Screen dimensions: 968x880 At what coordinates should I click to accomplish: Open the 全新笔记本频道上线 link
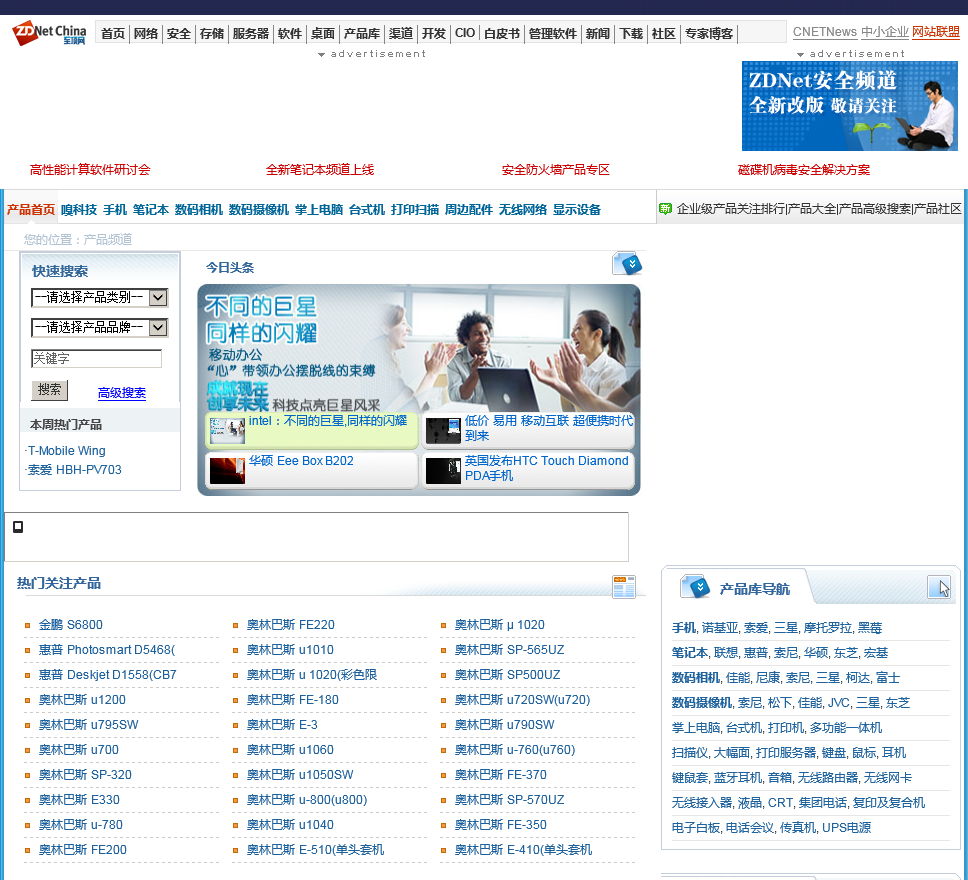point(320,170)
